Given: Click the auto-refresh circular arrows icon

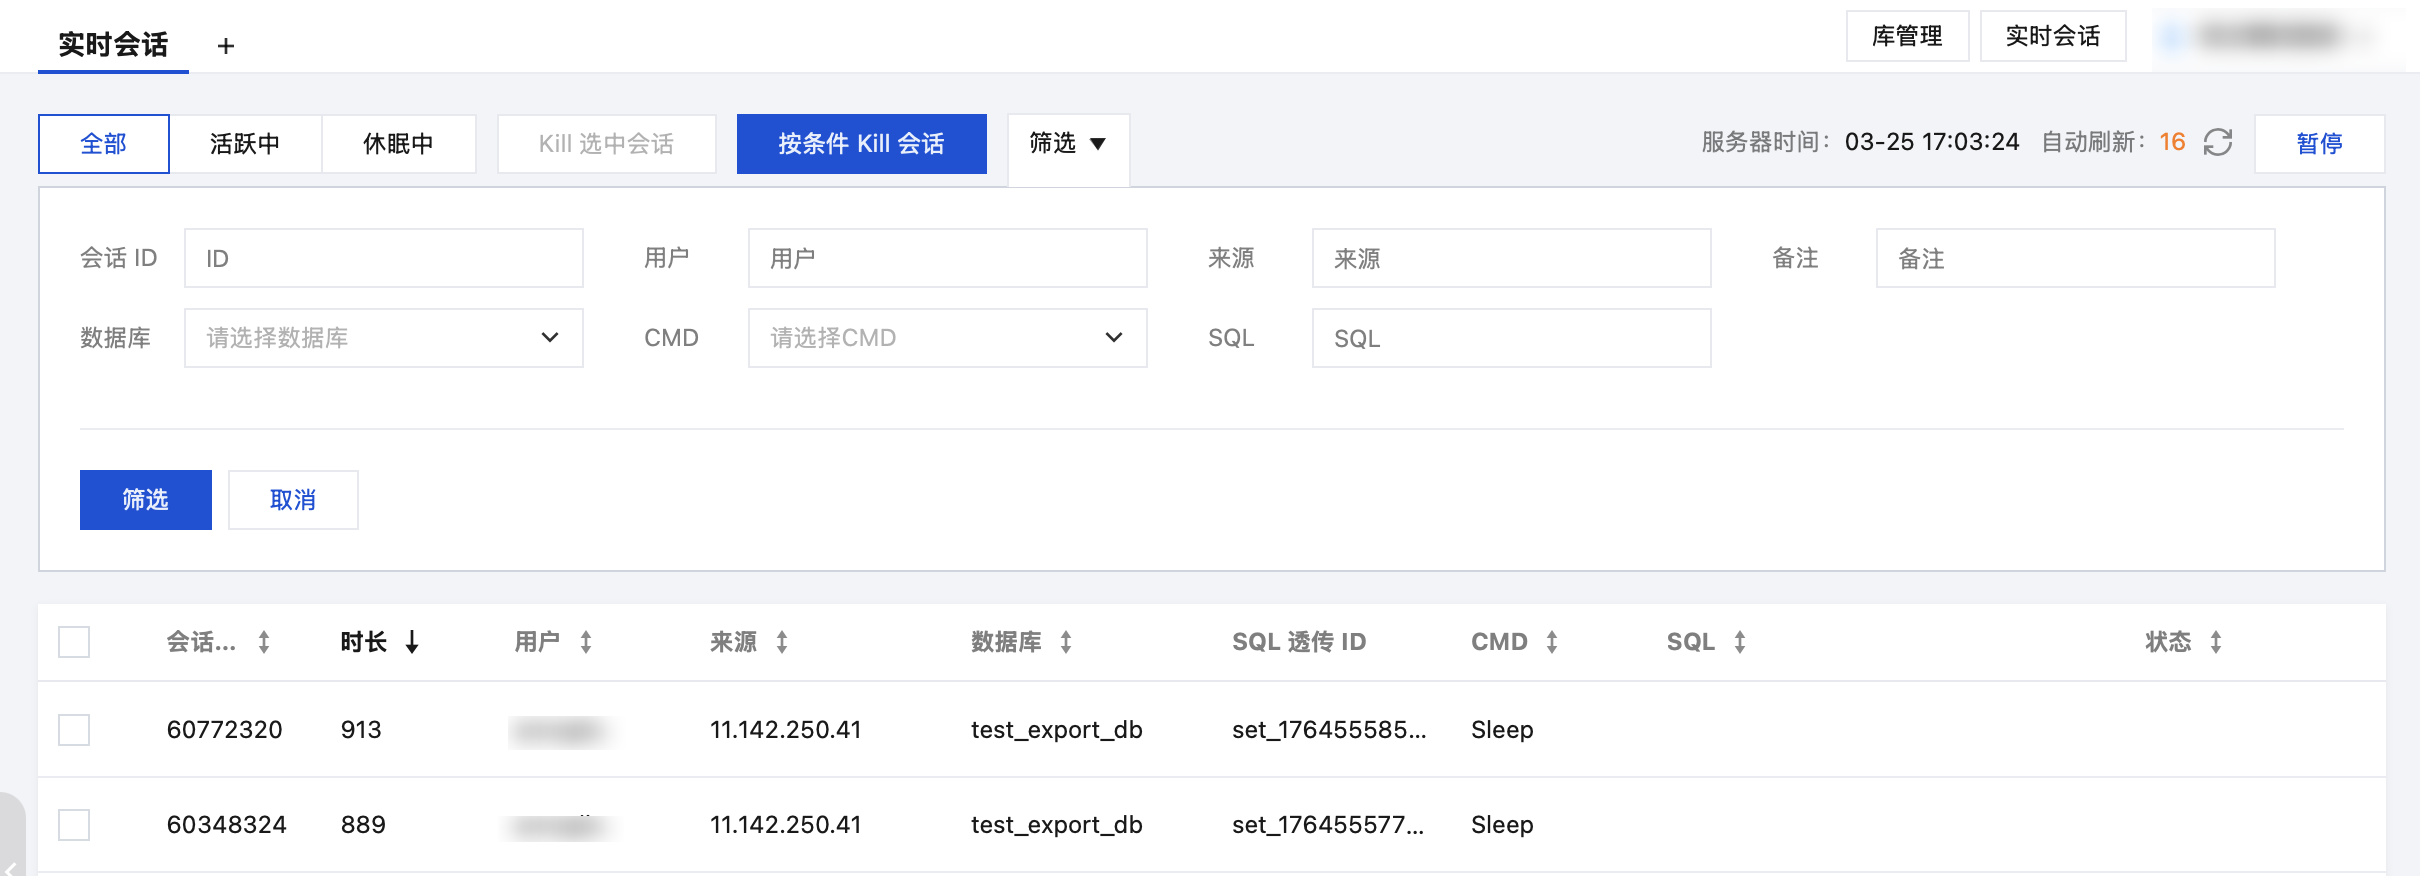Looking at the screenshot, I should 2217,143.
